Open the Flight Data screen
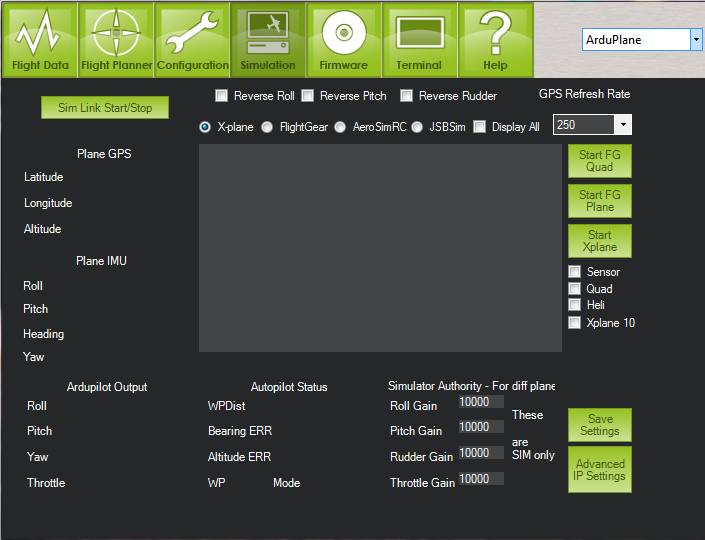Viewport: 705px width, 540px height. coord(41,39)
